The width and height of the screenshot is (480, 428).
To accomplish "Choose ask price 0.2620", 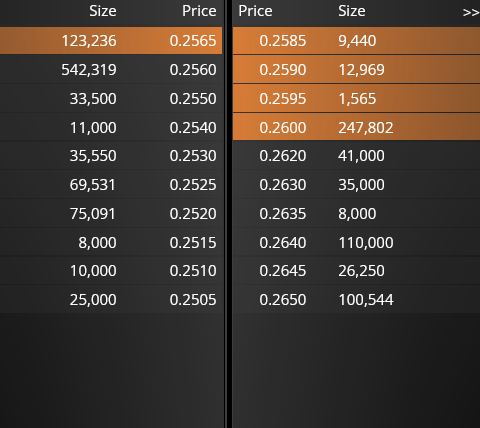I will click(x=283, y=156).
